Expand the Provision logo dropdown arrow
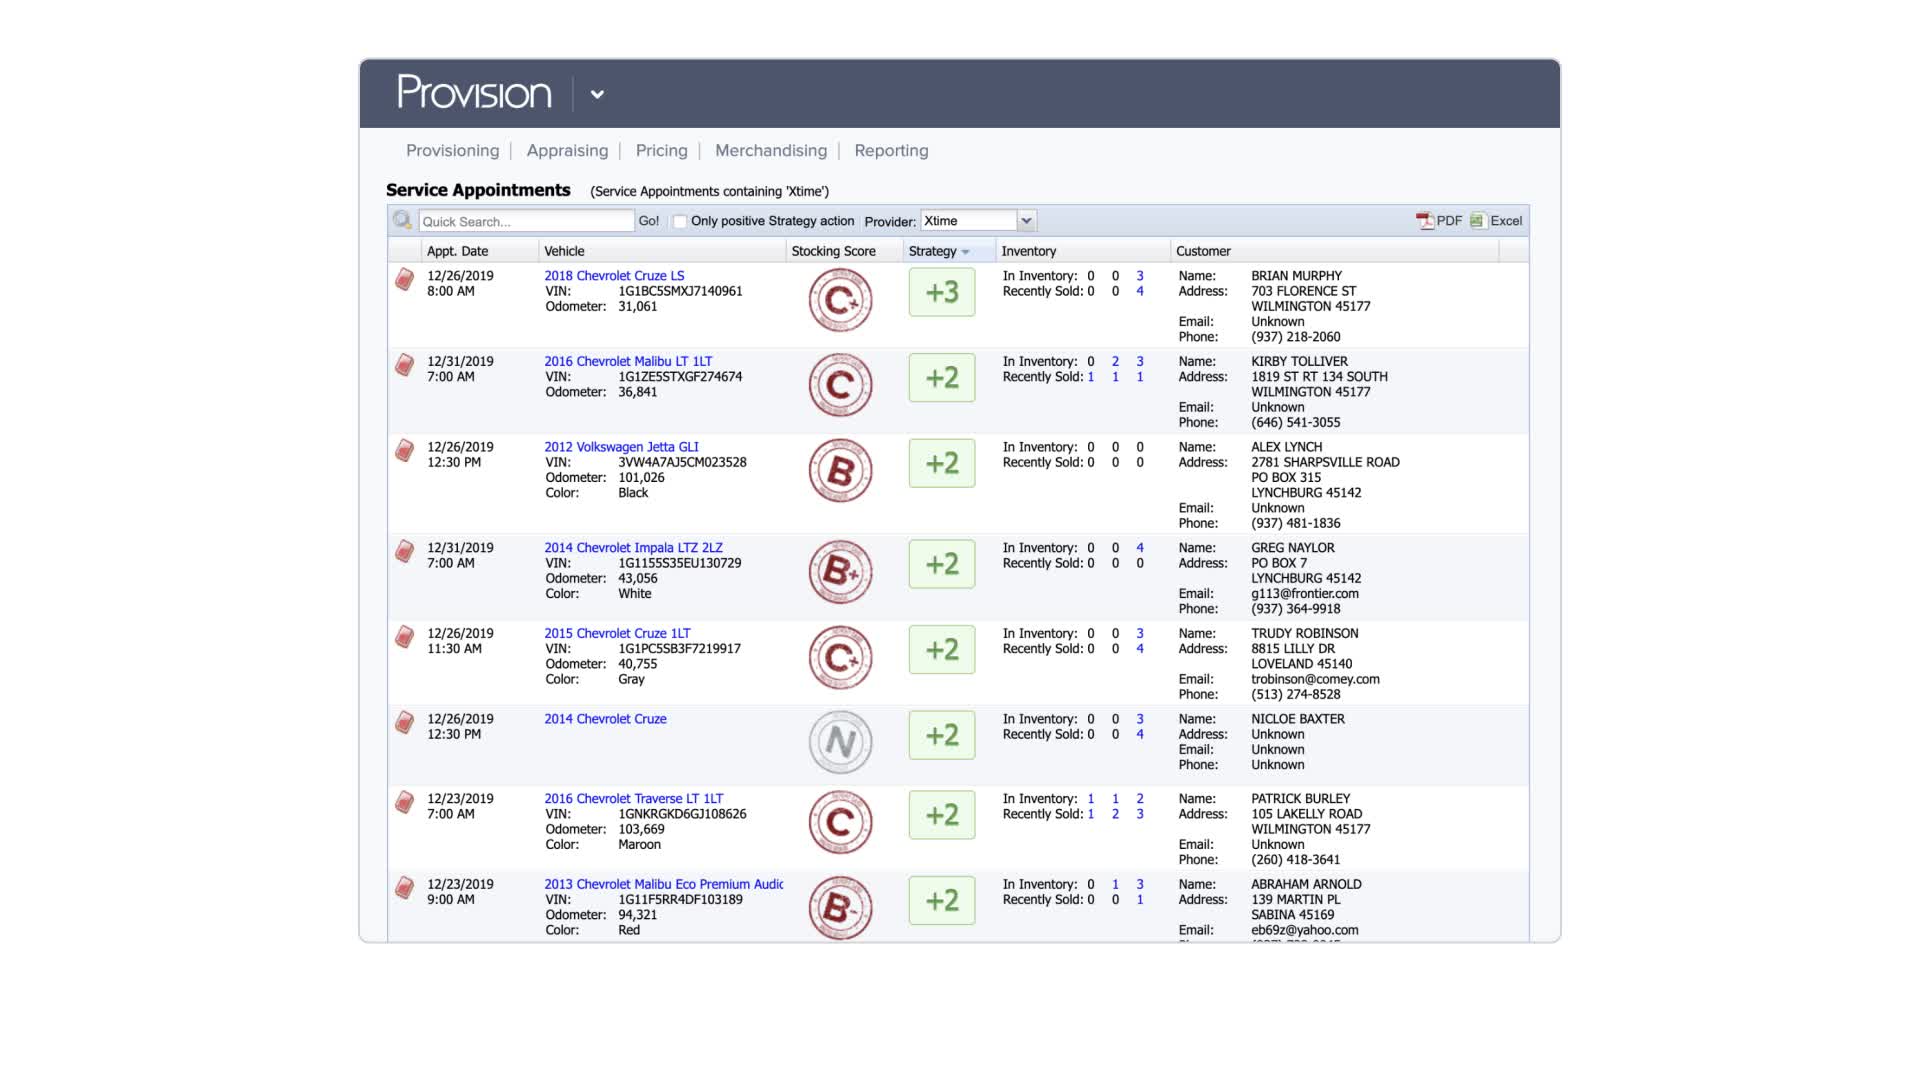 (x=597, y=95)
